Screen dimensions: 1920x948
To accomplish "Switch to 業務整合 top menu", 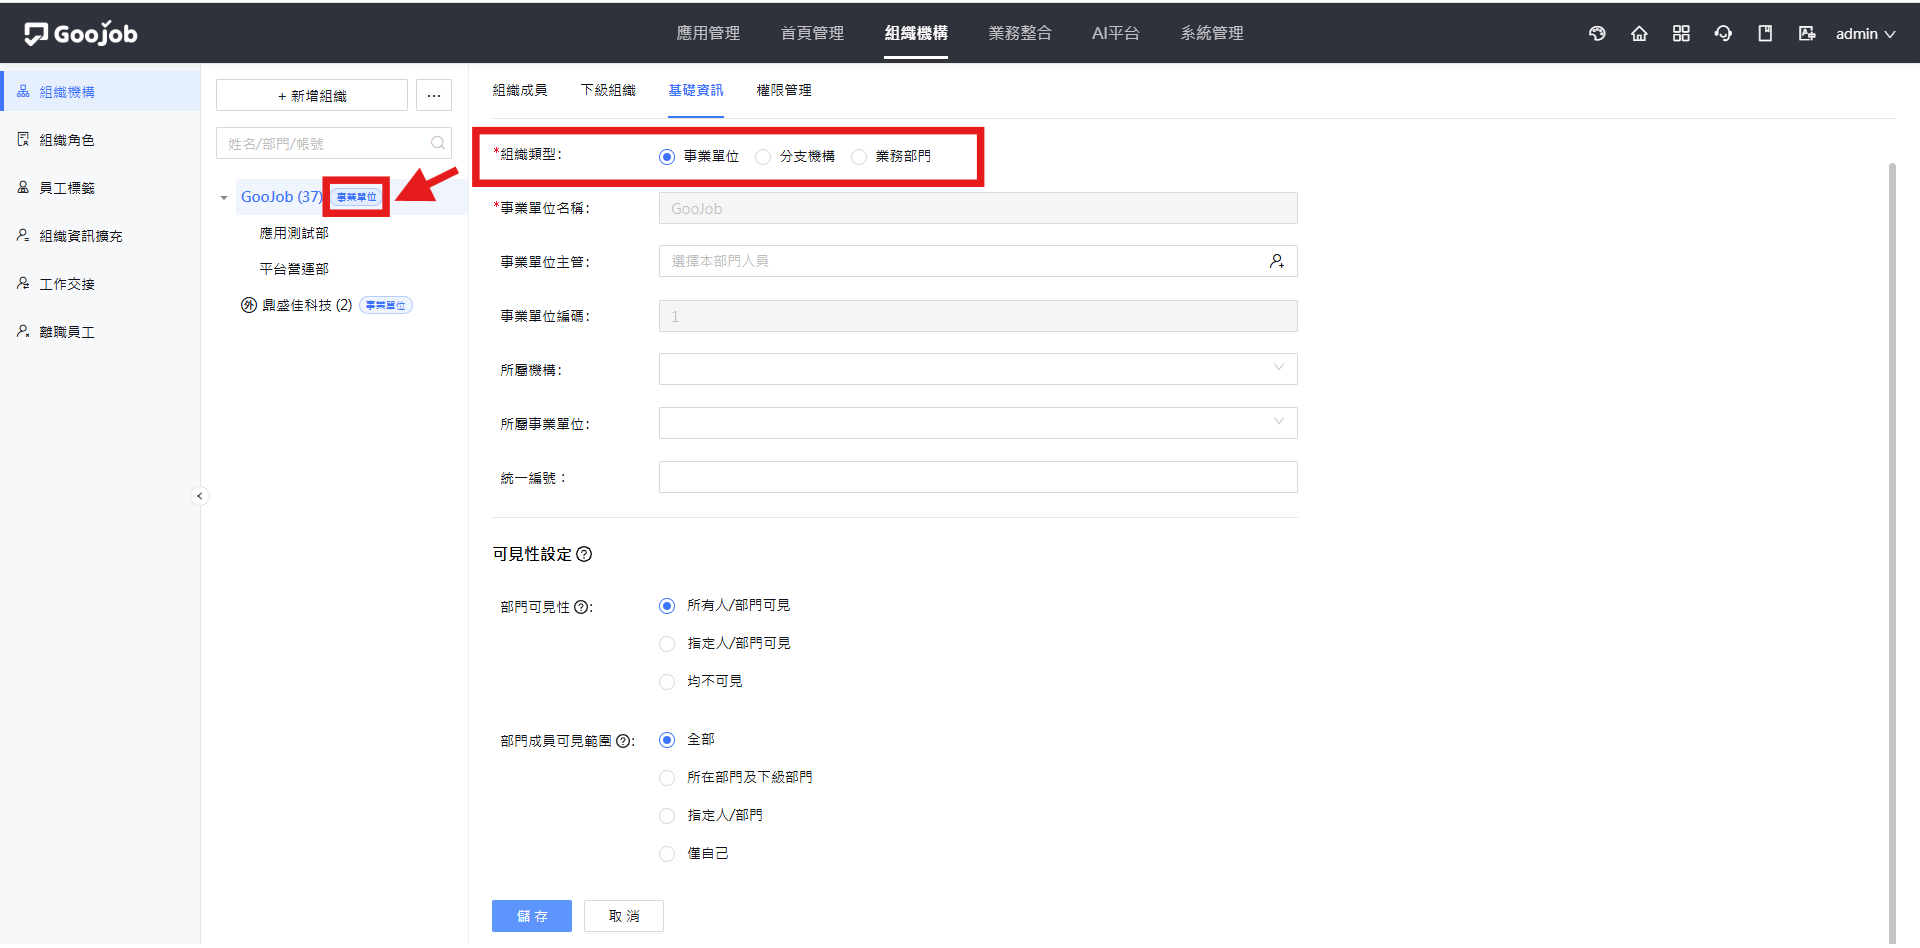I will coord(1020,33).
